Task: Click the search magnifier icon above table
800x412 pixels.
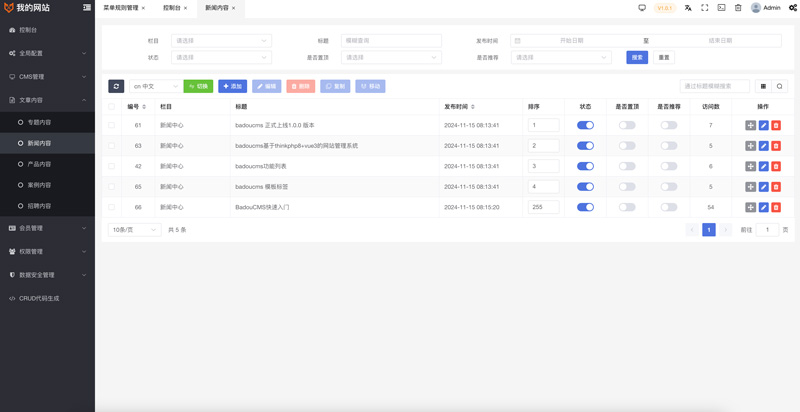Action: (x=780, y=86)
